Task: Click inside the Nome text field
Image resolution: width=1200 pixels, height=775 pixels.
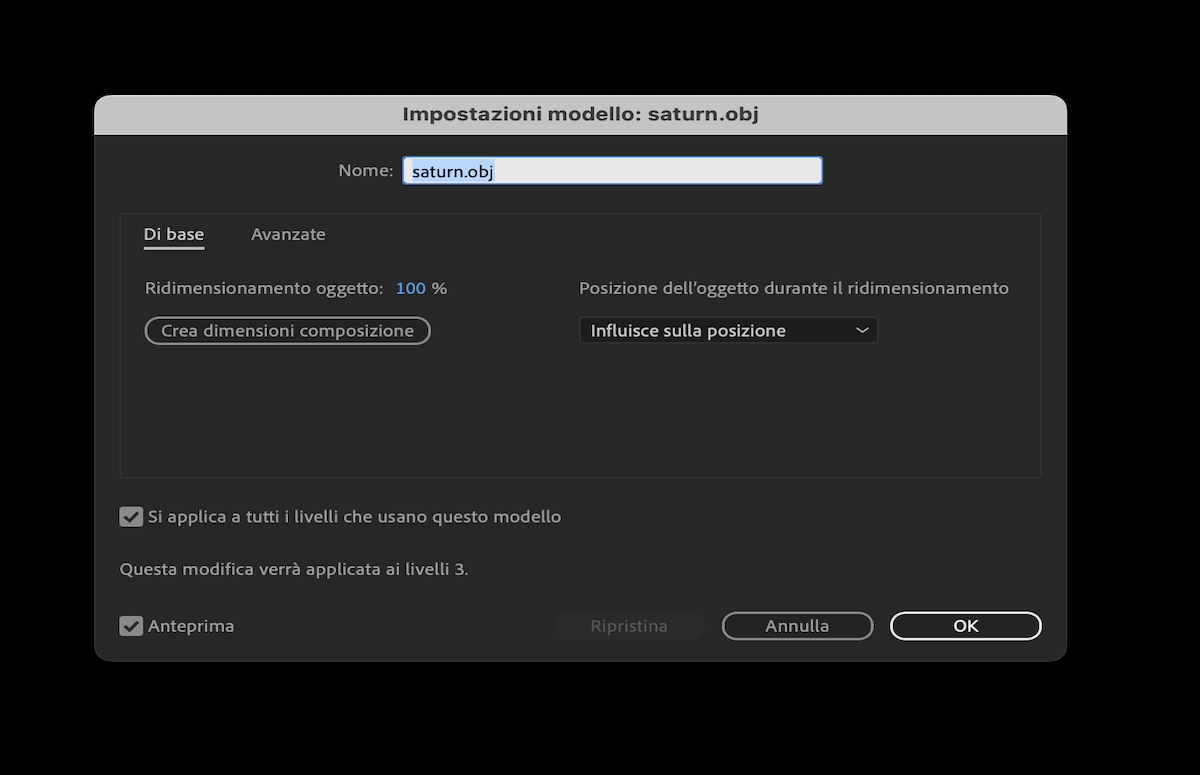Action: [612, 170]
